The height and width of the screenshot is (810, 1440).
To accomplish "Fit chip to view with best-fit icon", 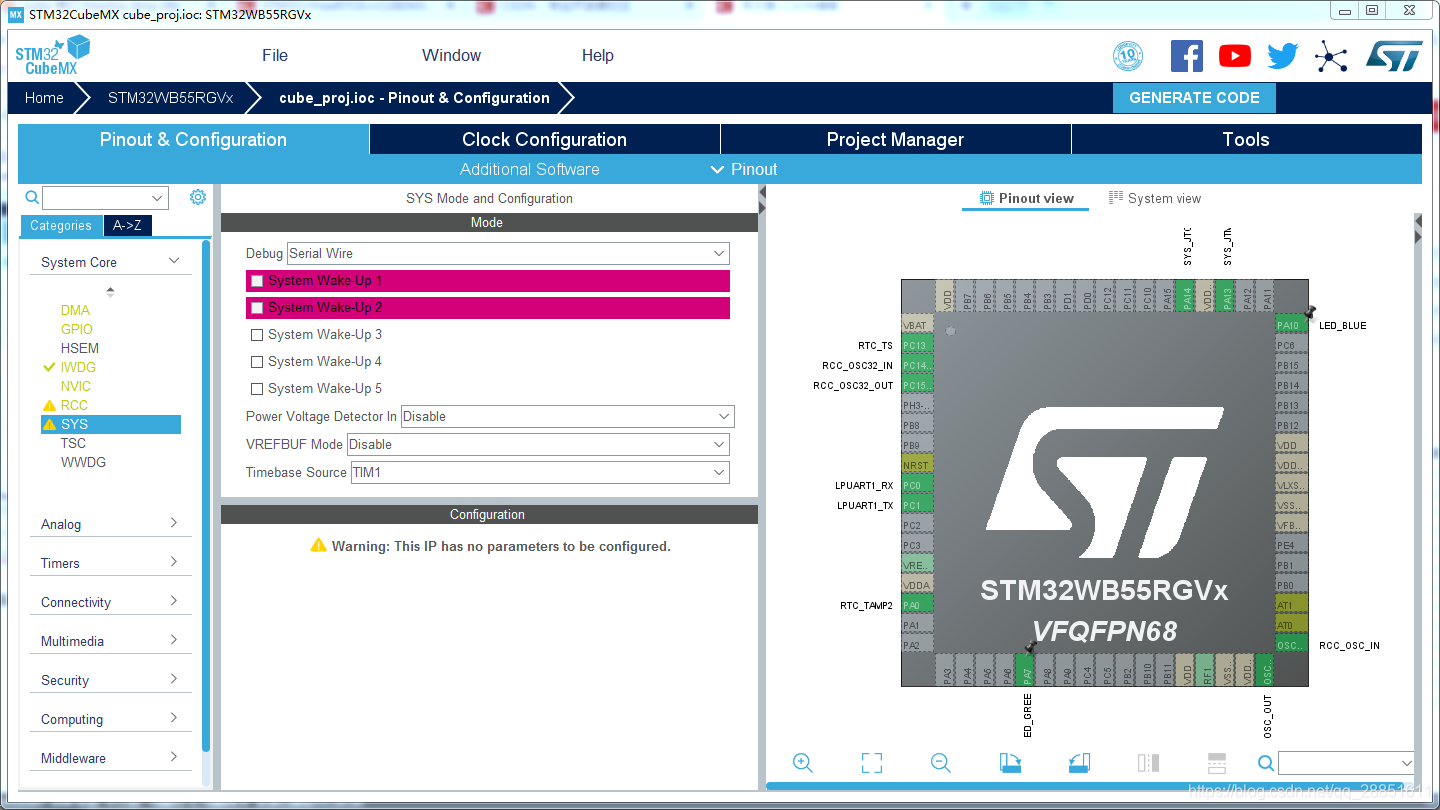I will [872, 763].
